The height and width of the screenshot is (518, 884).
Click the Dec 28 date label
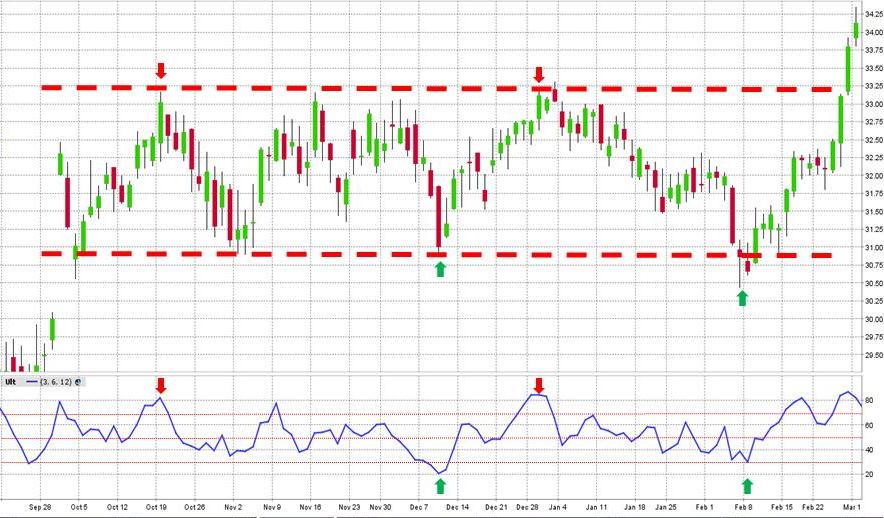[527, 507]
